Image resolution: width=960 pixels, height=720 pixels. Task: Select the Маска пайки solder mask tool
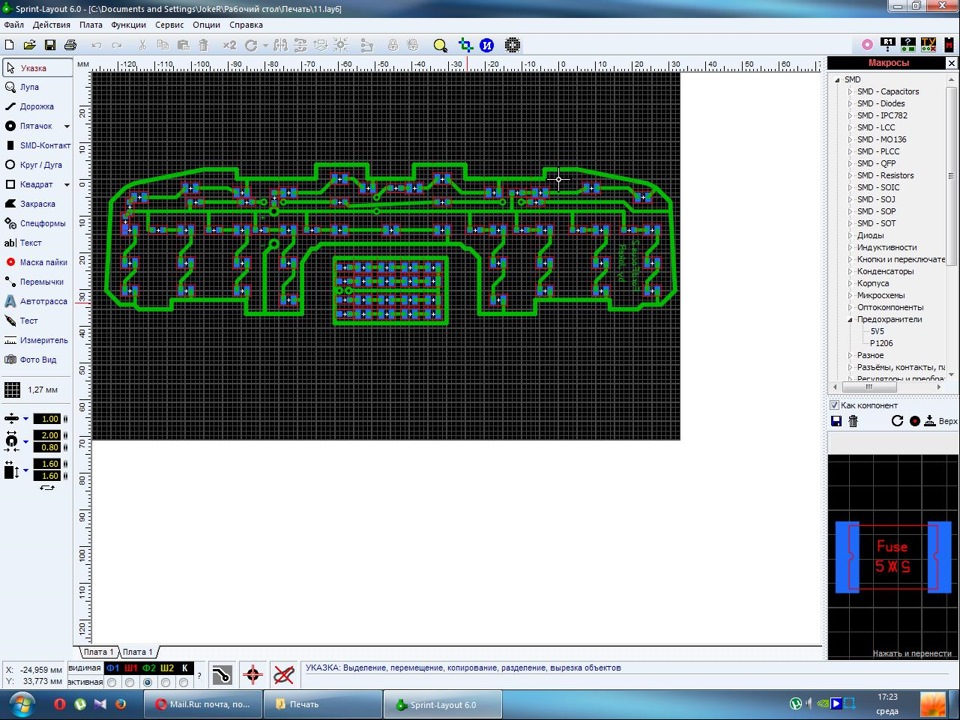36,262
